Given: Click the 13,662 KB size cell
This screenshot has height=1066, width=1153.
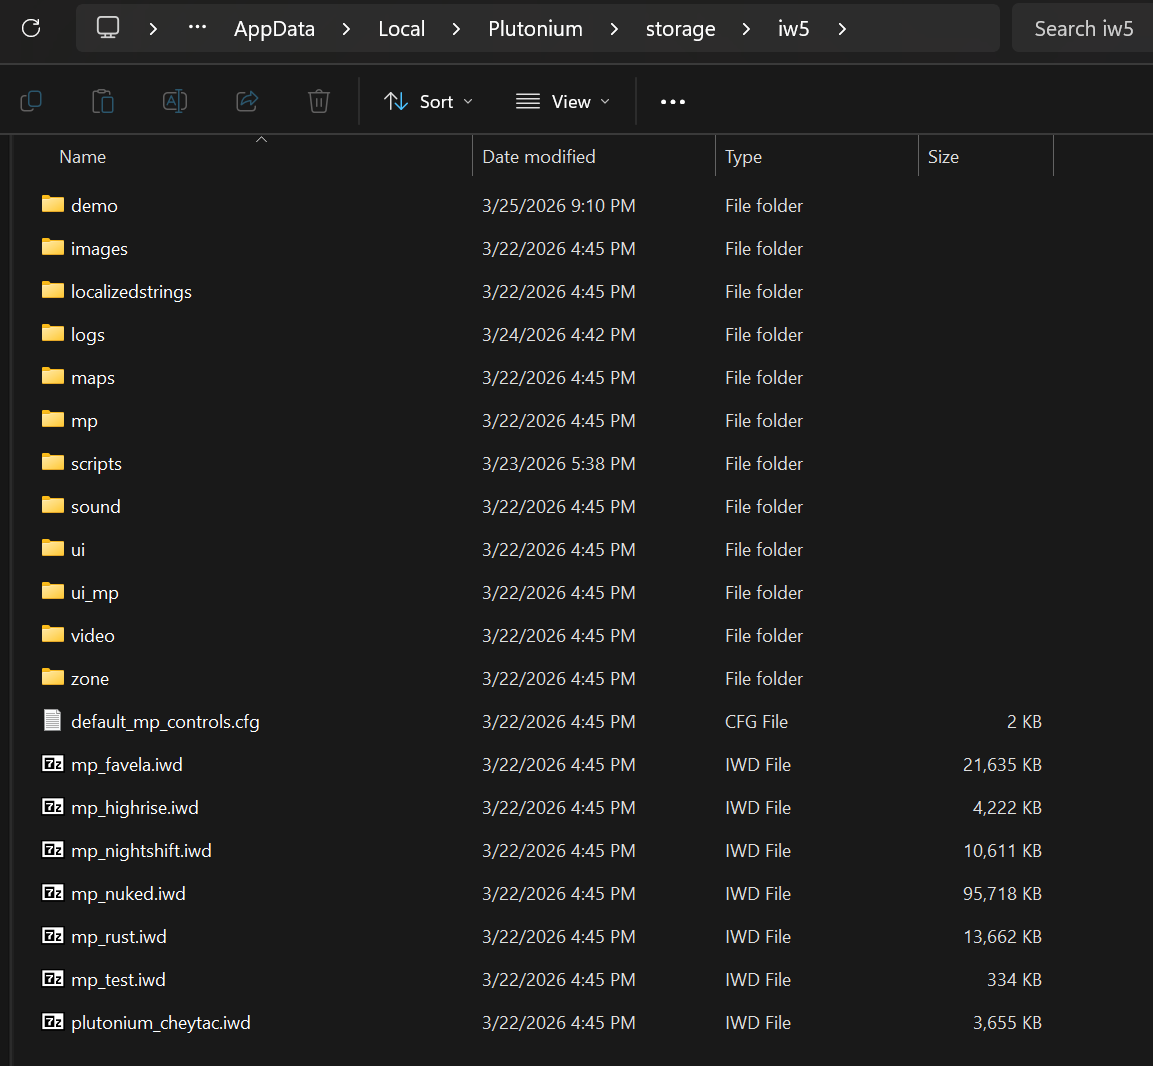Looking at the screenshot, I should 1002,937.
